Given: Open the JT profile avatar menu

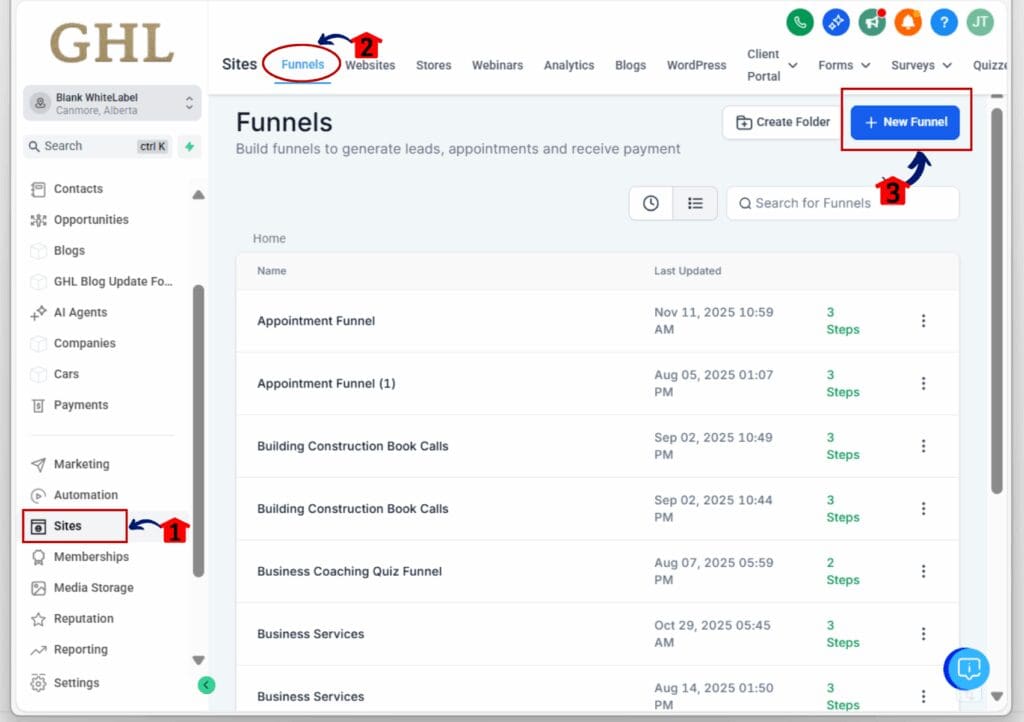Looking at the screenshot, I should (979, 22).
